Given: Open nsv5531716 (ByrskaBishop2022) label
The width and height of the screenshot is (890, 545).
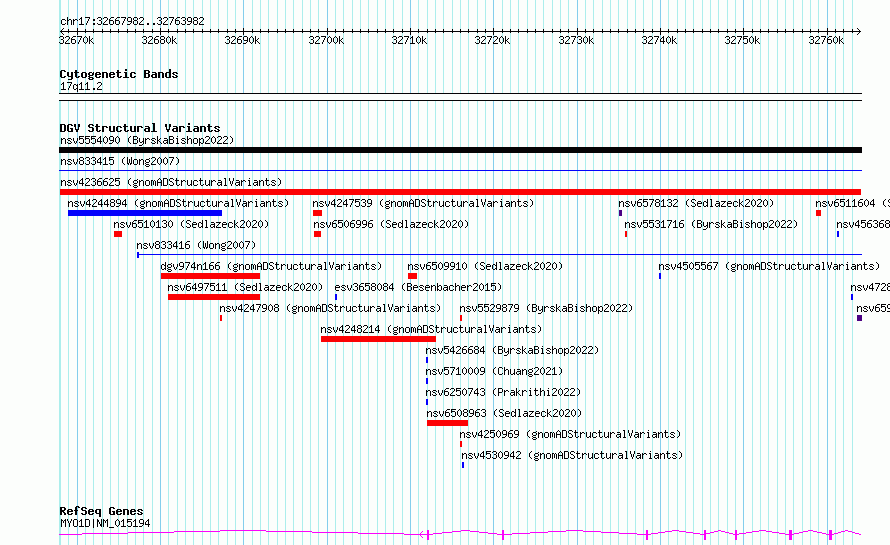Looking at the screenshot, I should point(711,224).
